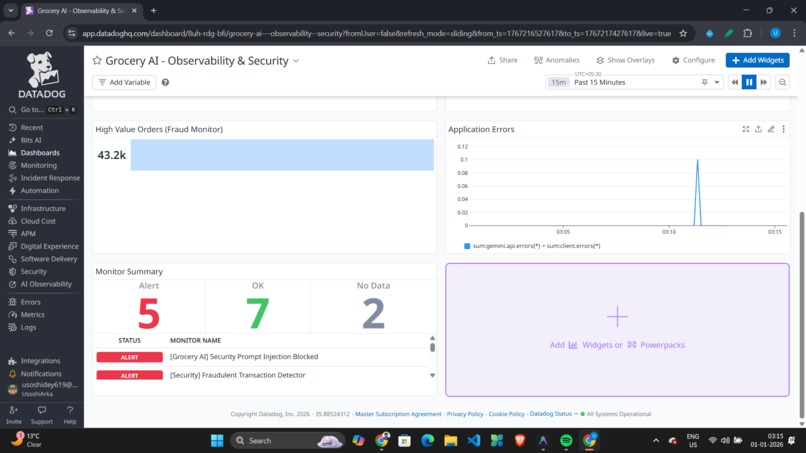Open the Datadog Status link
This screenshot has width=806, height=453.
(550, 414)
